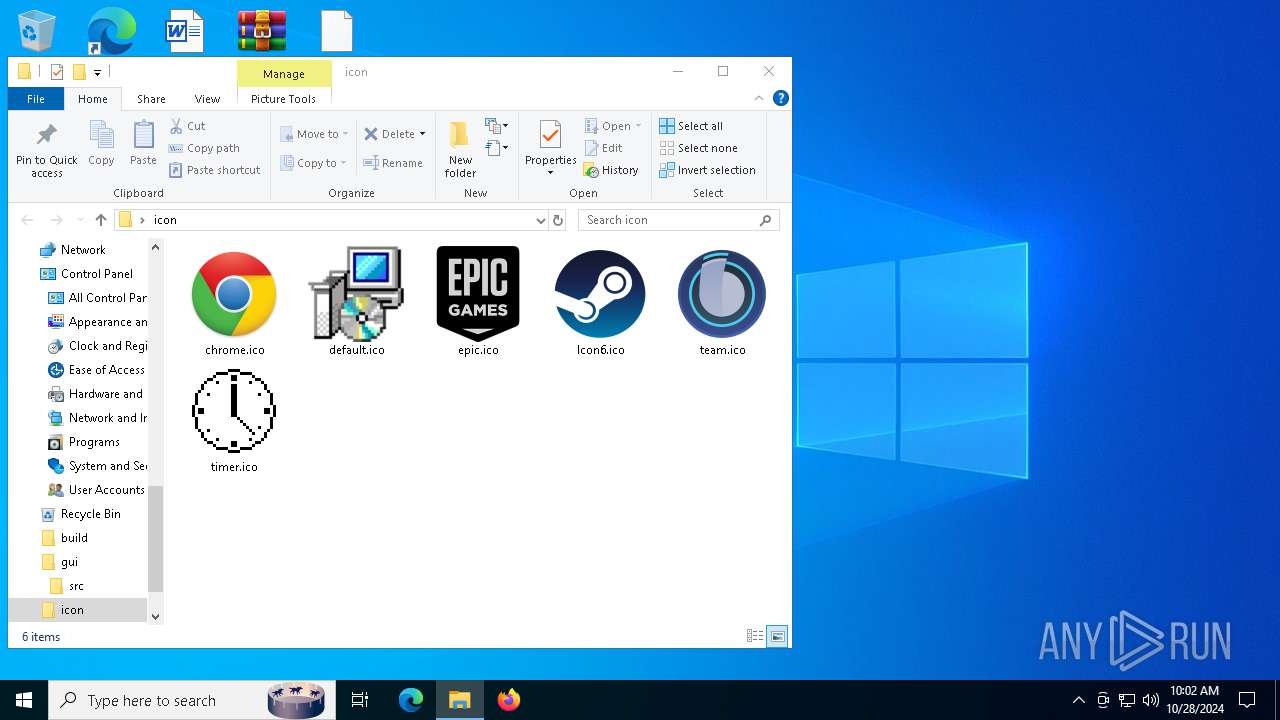This screenshot has height=720, width=1280.
Task: Open Programs in navigation pane
Action: 84,442
